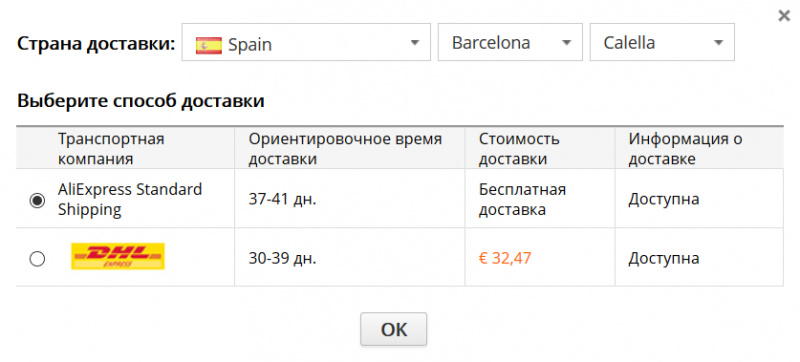Click the Стоимость доставки column header
800x362 pixels.
point(519,149)
